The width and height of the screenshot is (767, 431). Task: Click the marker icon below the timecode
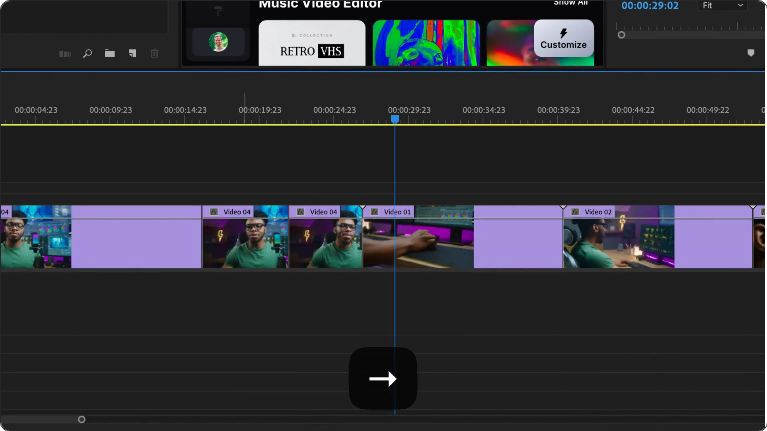tap(751, 53)
